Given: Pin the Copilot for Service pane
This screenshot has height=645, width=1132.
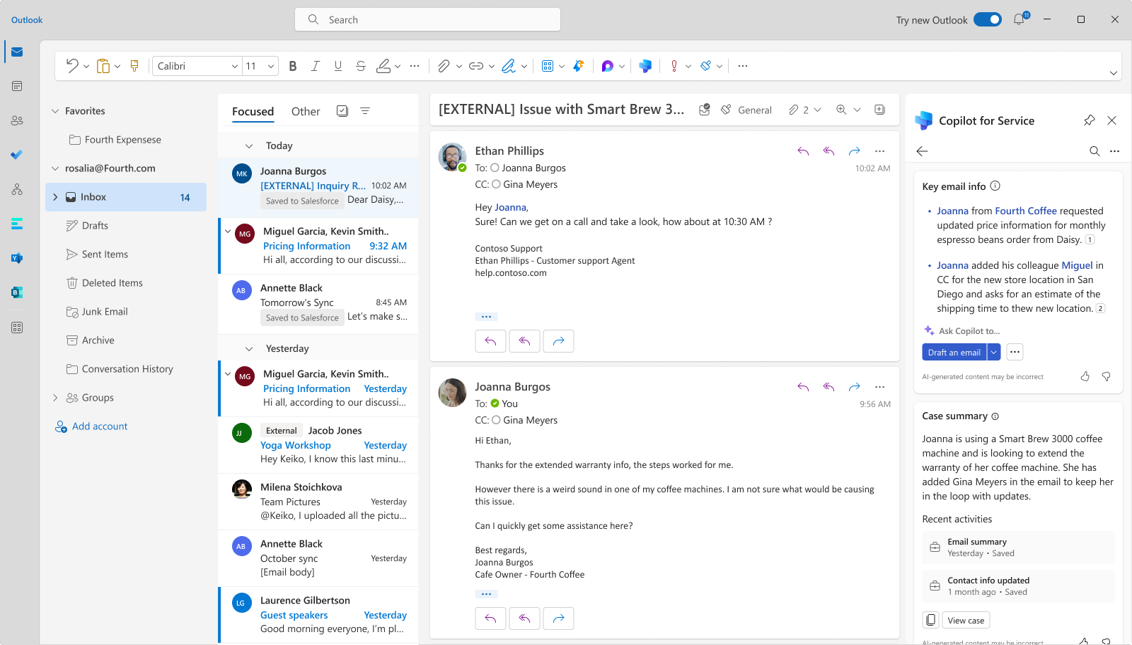Looking at the screenshot, I should coord(1089,121).
